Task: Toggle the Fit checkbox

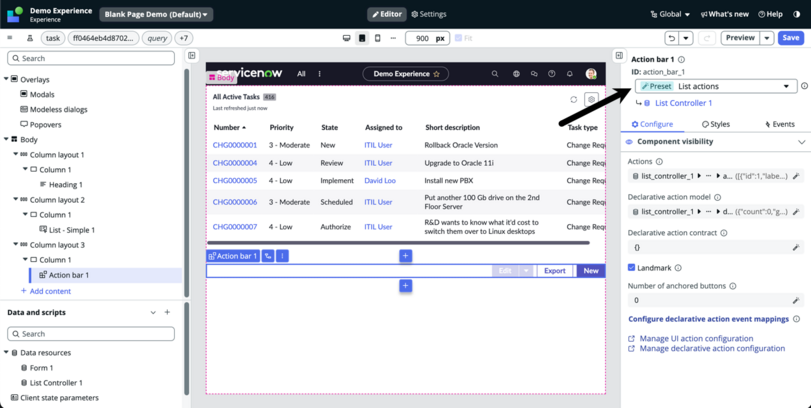Action: [458, 38]
